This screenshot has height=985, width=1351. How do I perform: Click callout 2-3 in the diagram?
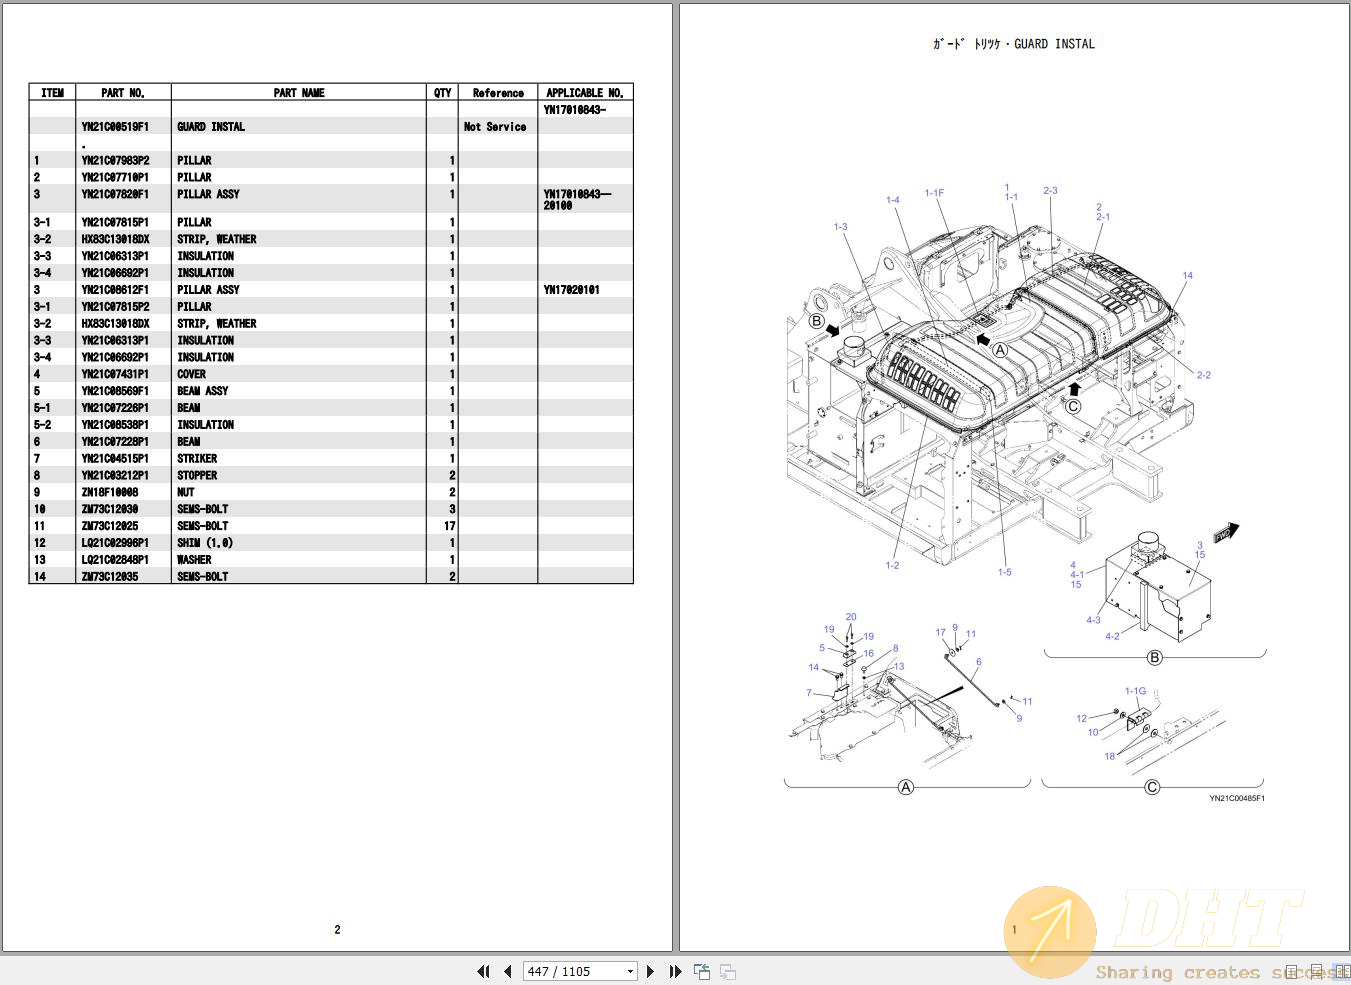[x=1050, y=190]
